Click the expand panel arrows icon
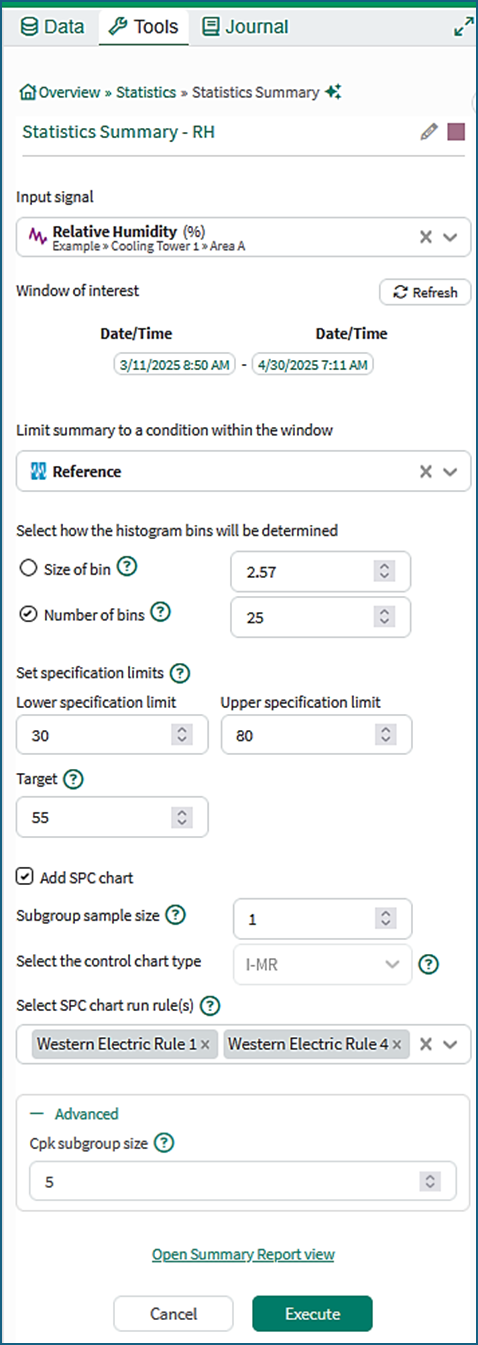 463,28
